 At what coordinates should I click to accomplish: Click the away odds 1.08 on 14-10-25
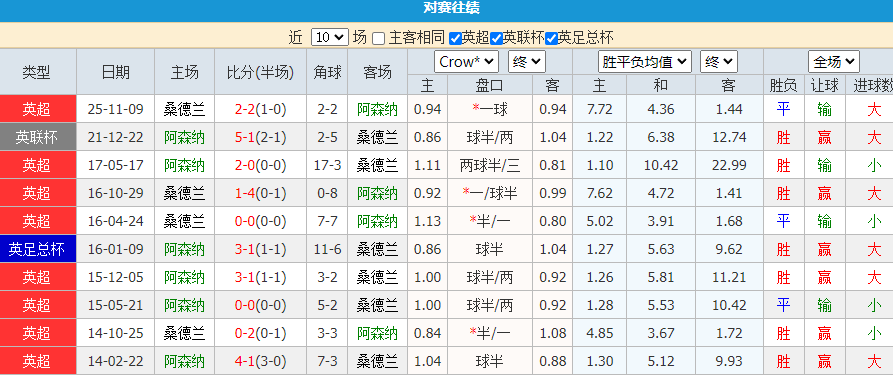point(552,333)
